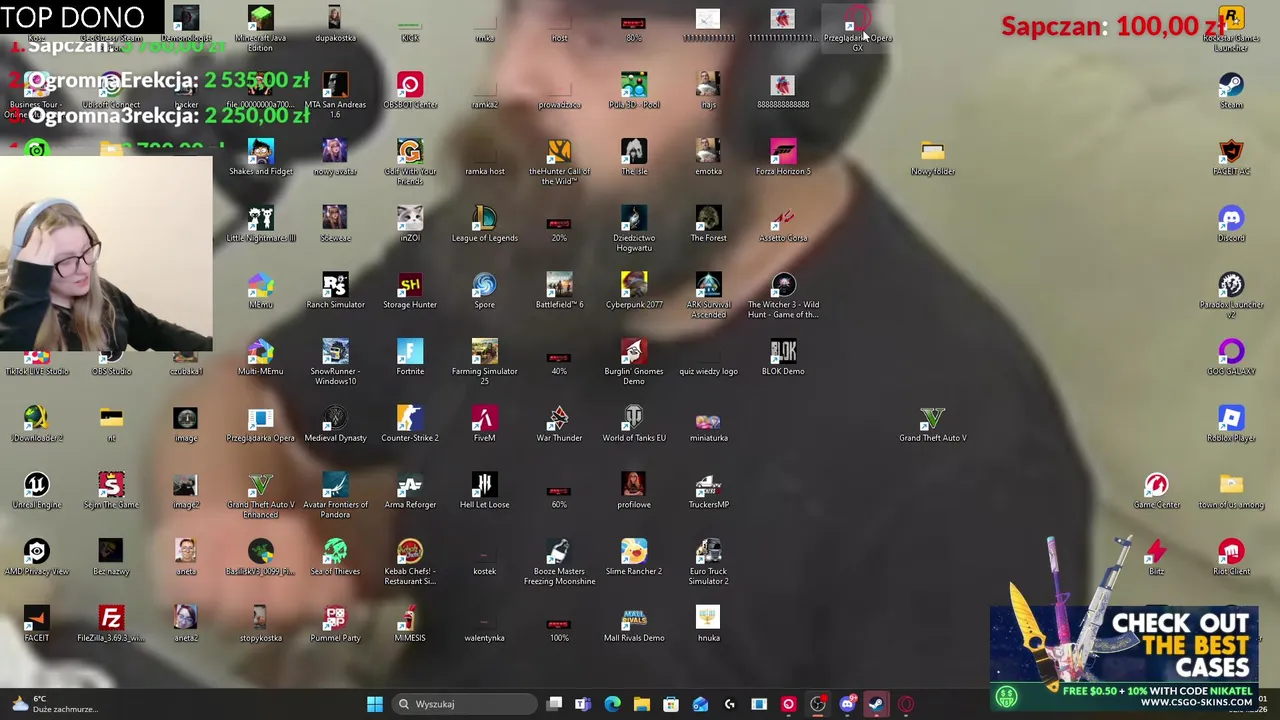Open World of Tanks EU shortcut
The height and width of the screenshot is (720, 1280).
point(634,424)
